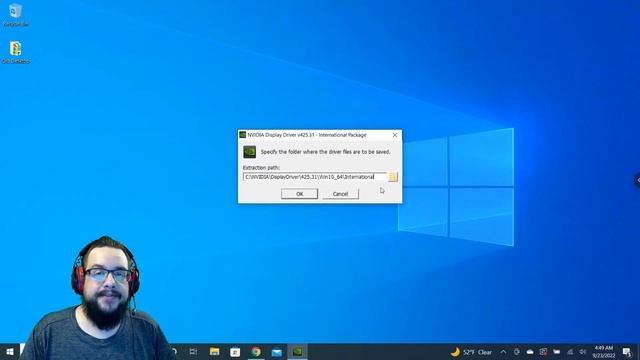
Task: Expand hidden system tray icons
Action: click(x=503, y=352)
